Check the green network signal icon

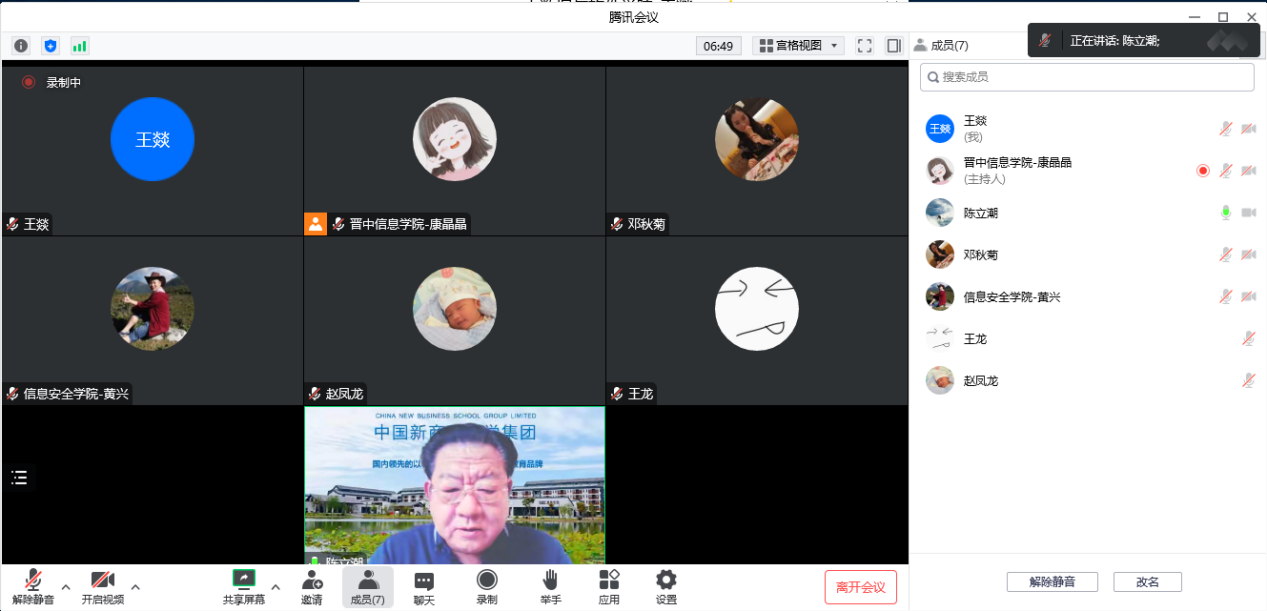point(79,46)
